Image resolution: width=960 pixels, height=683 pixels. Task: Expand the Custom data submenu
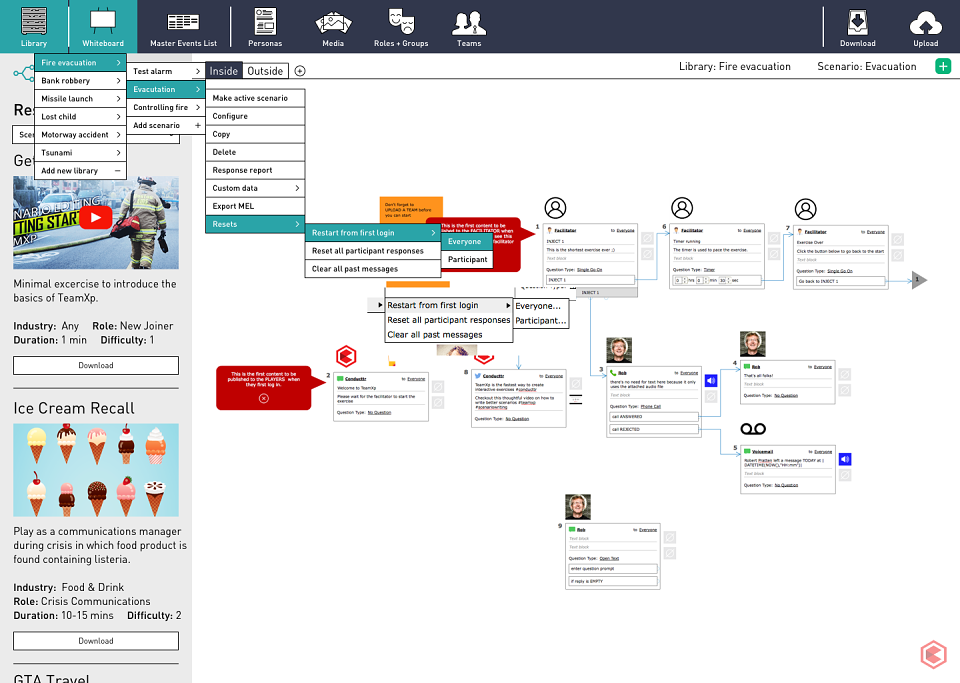[255, 188]
